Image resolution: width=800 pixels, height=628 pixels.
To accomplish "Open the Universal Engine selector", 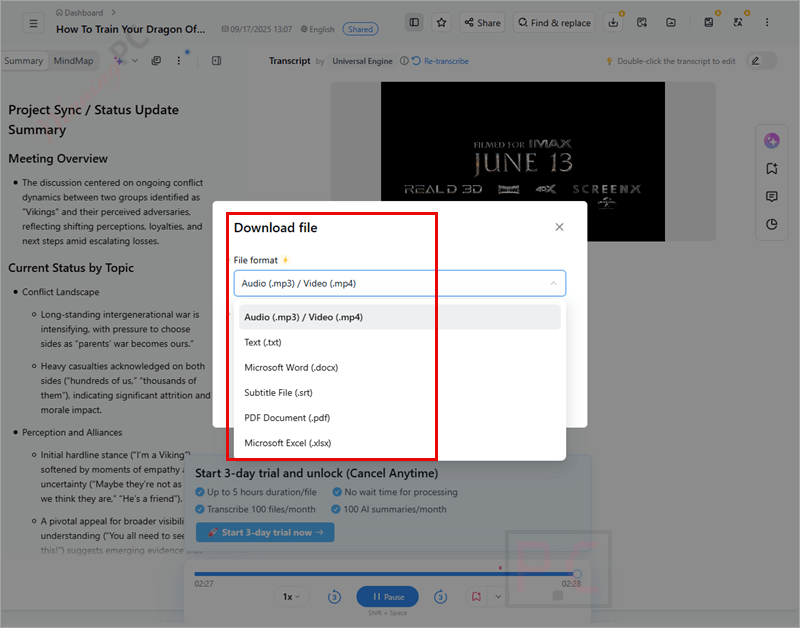I will [362, 61].
